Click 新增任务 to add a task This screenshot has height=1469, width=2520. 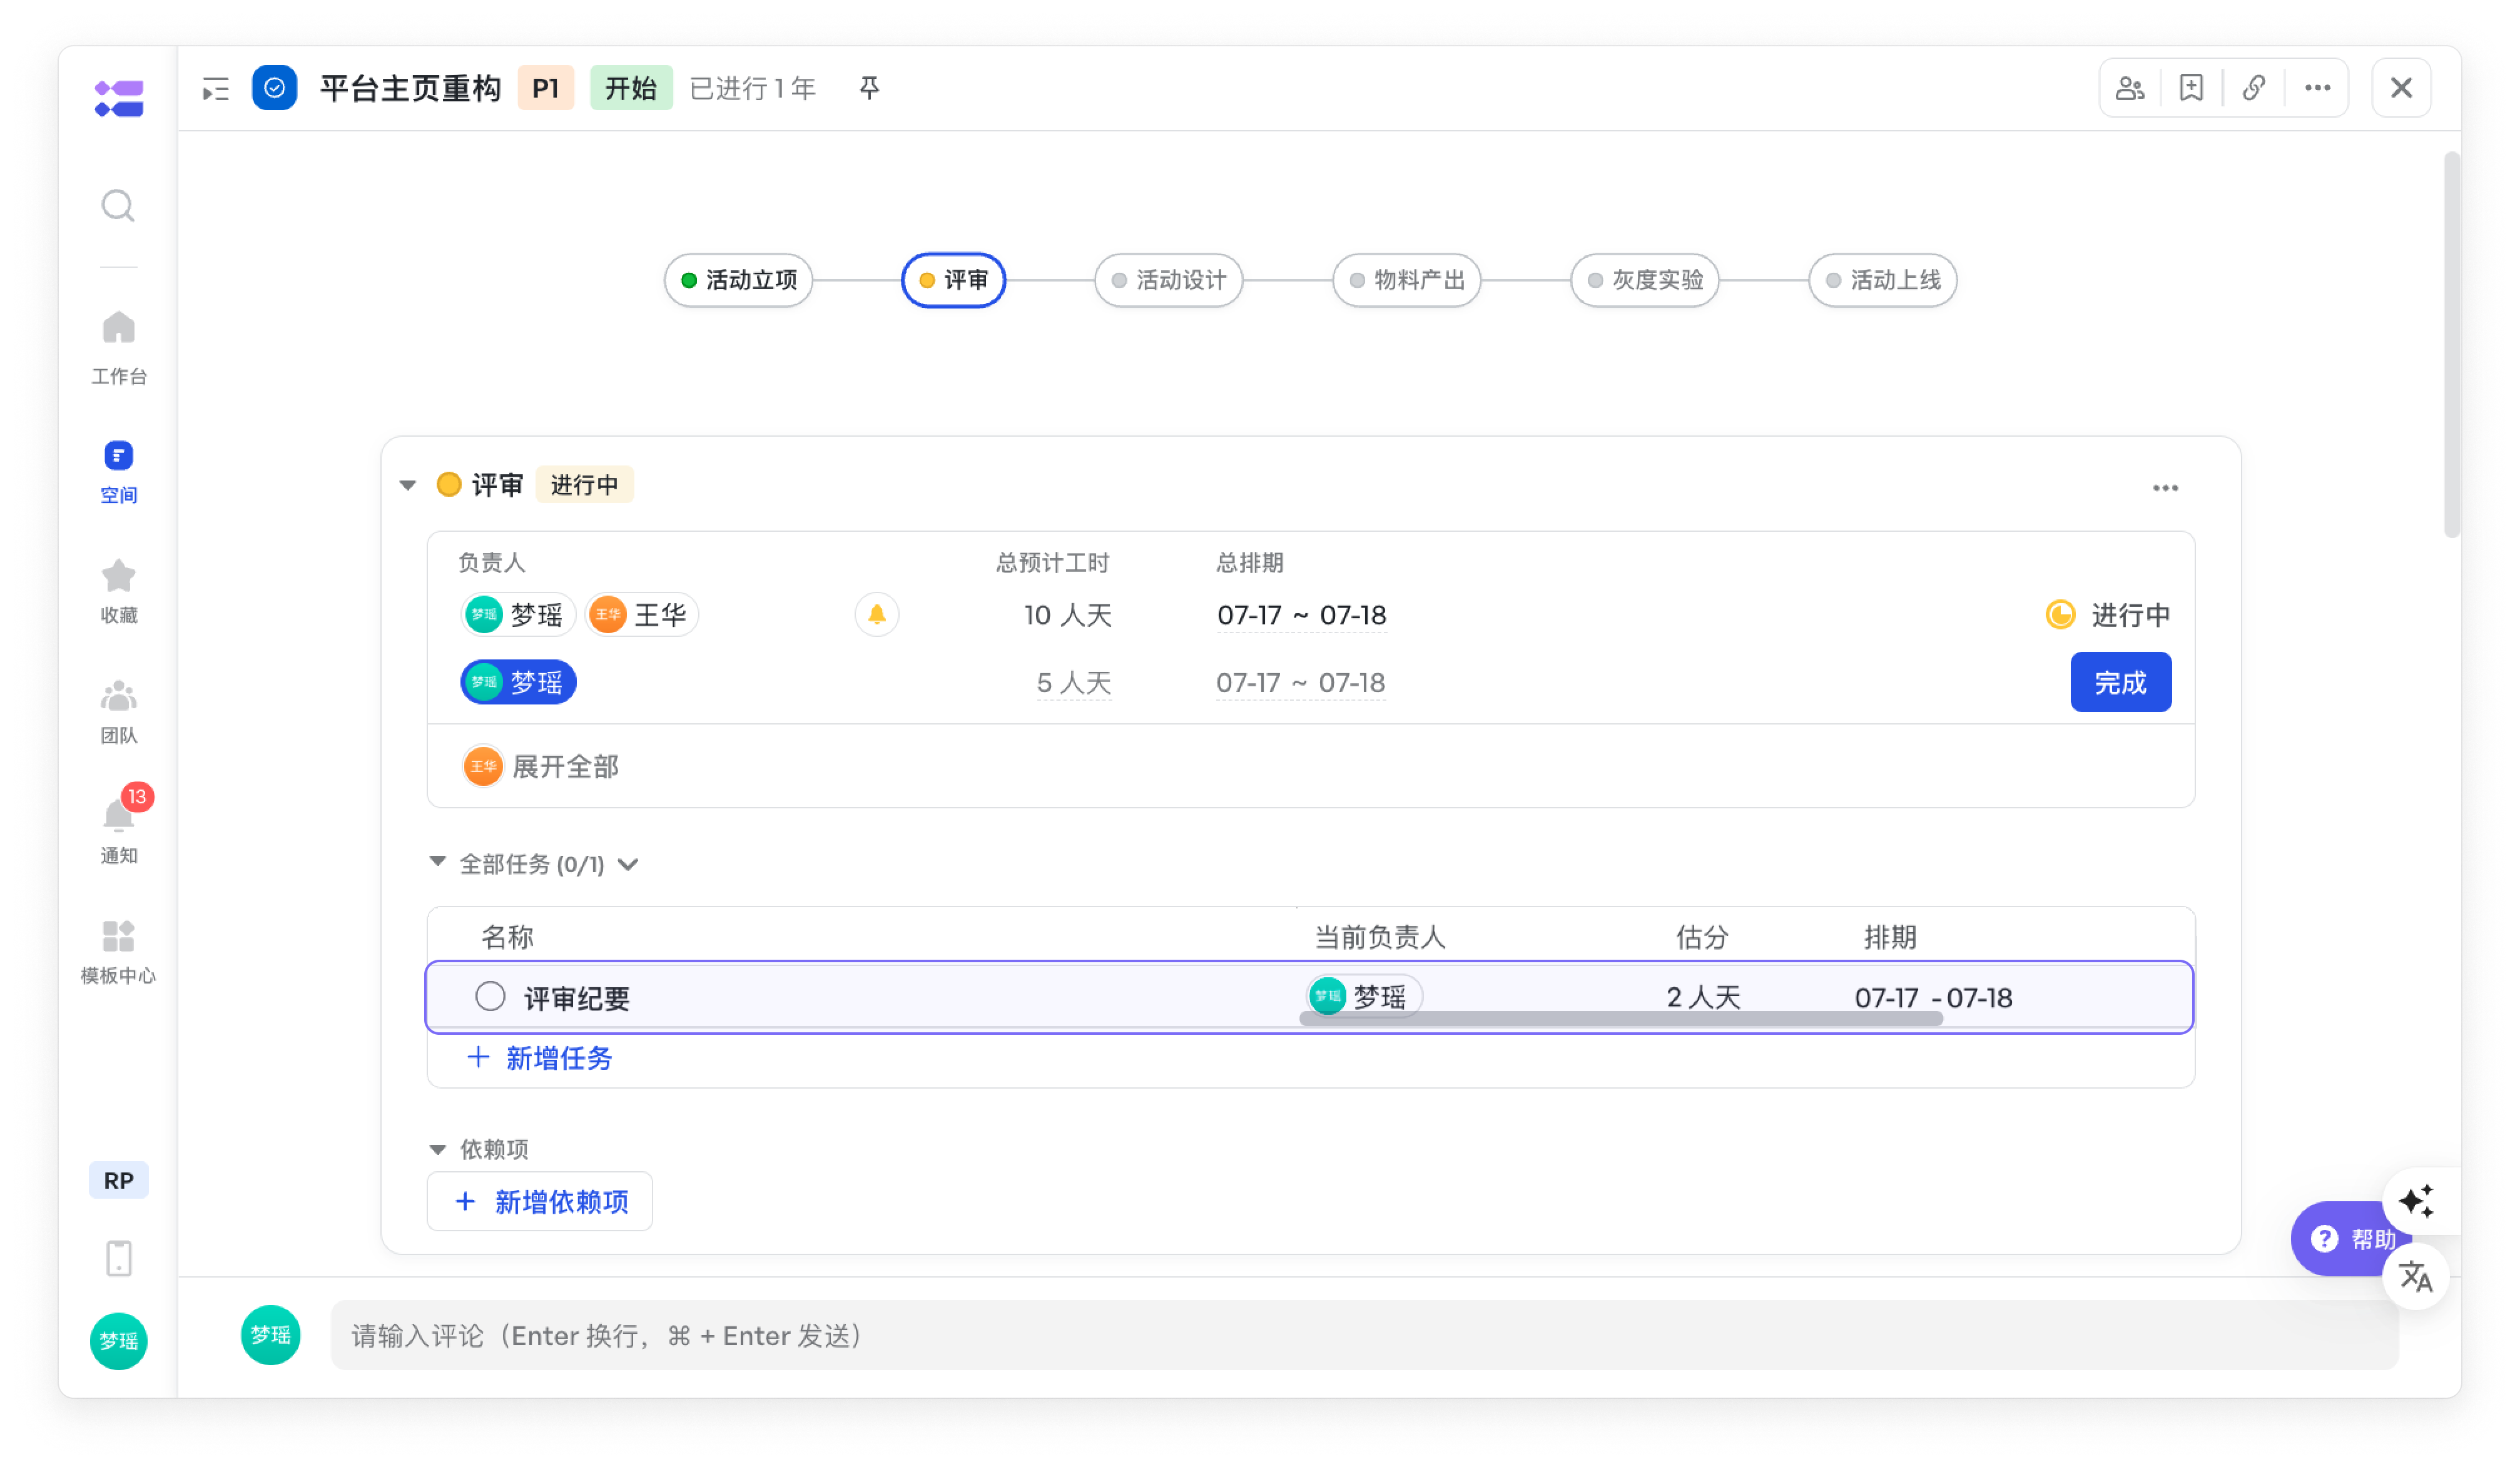pos(540,1058)
